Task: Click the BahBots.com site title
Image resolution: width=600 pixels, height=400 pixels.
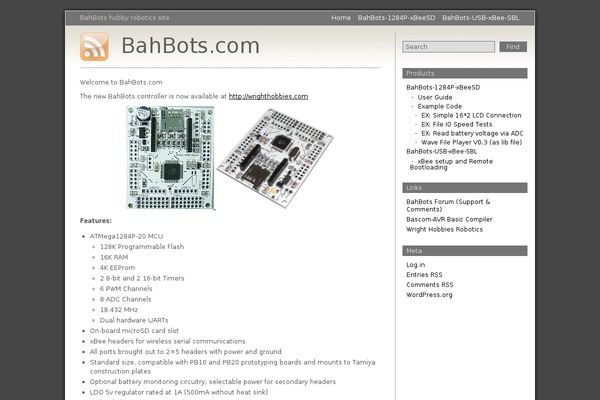Action: (191, 46)
